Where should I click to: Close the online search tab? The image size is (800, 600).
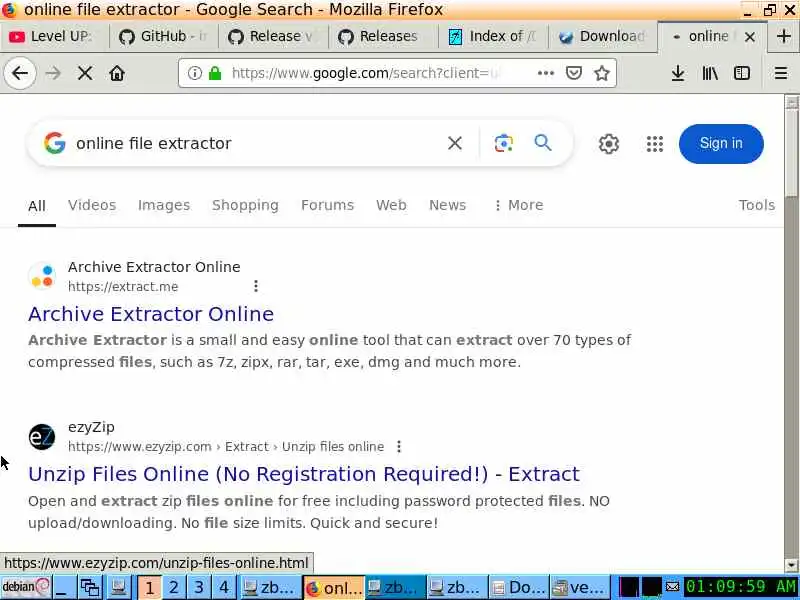[749, 37]
